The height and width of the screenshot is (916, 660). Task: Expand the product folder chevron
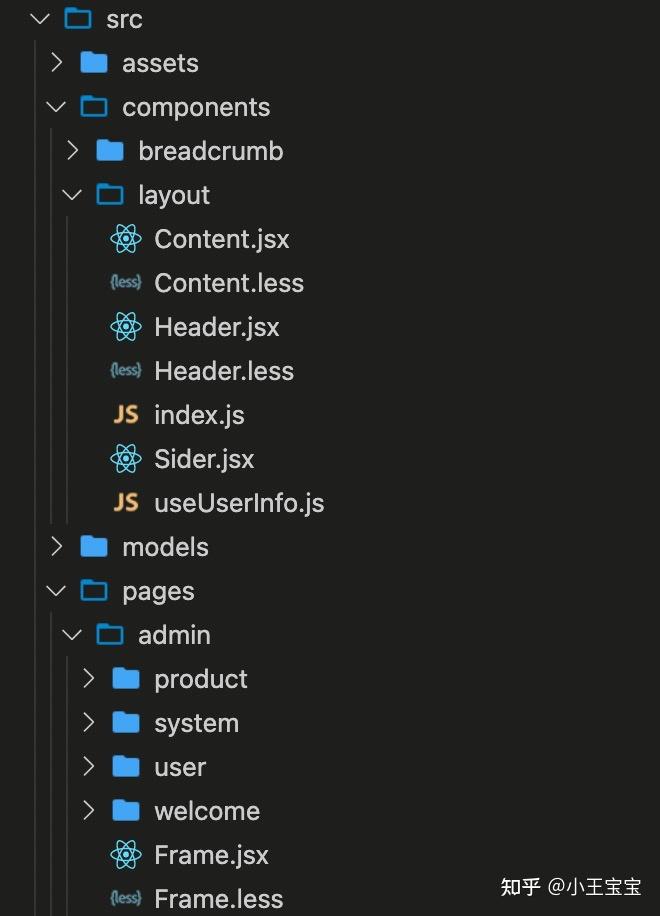coord(89,679)
